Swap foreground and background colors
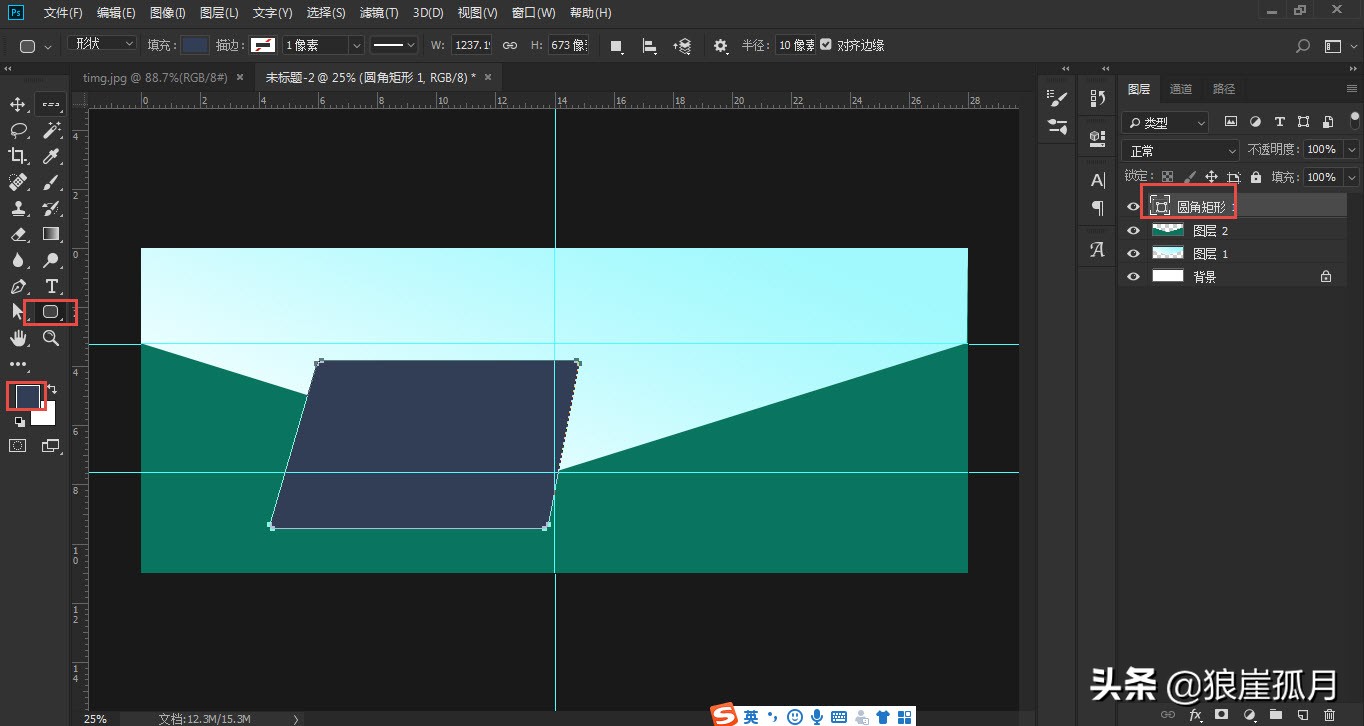 point(51,389)
